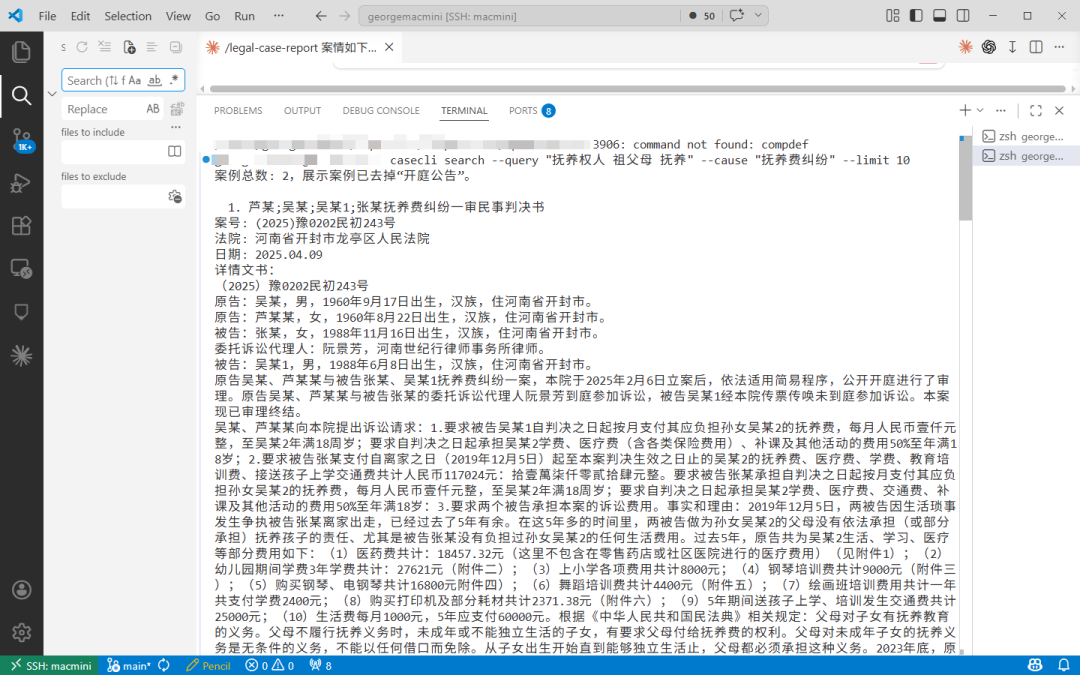Switch to the PORTS tab

(532, 110)
